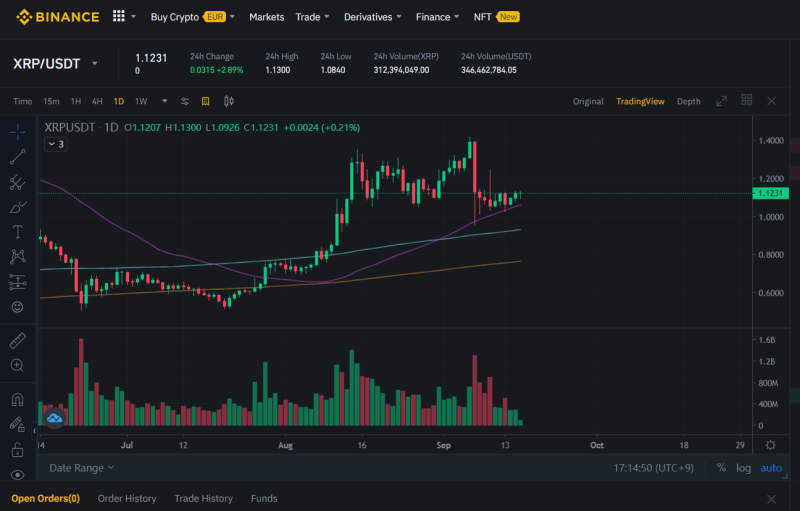800x511 pixels.
Task: Open the Derivatives dropdown menu
Action: pos(372,17)
